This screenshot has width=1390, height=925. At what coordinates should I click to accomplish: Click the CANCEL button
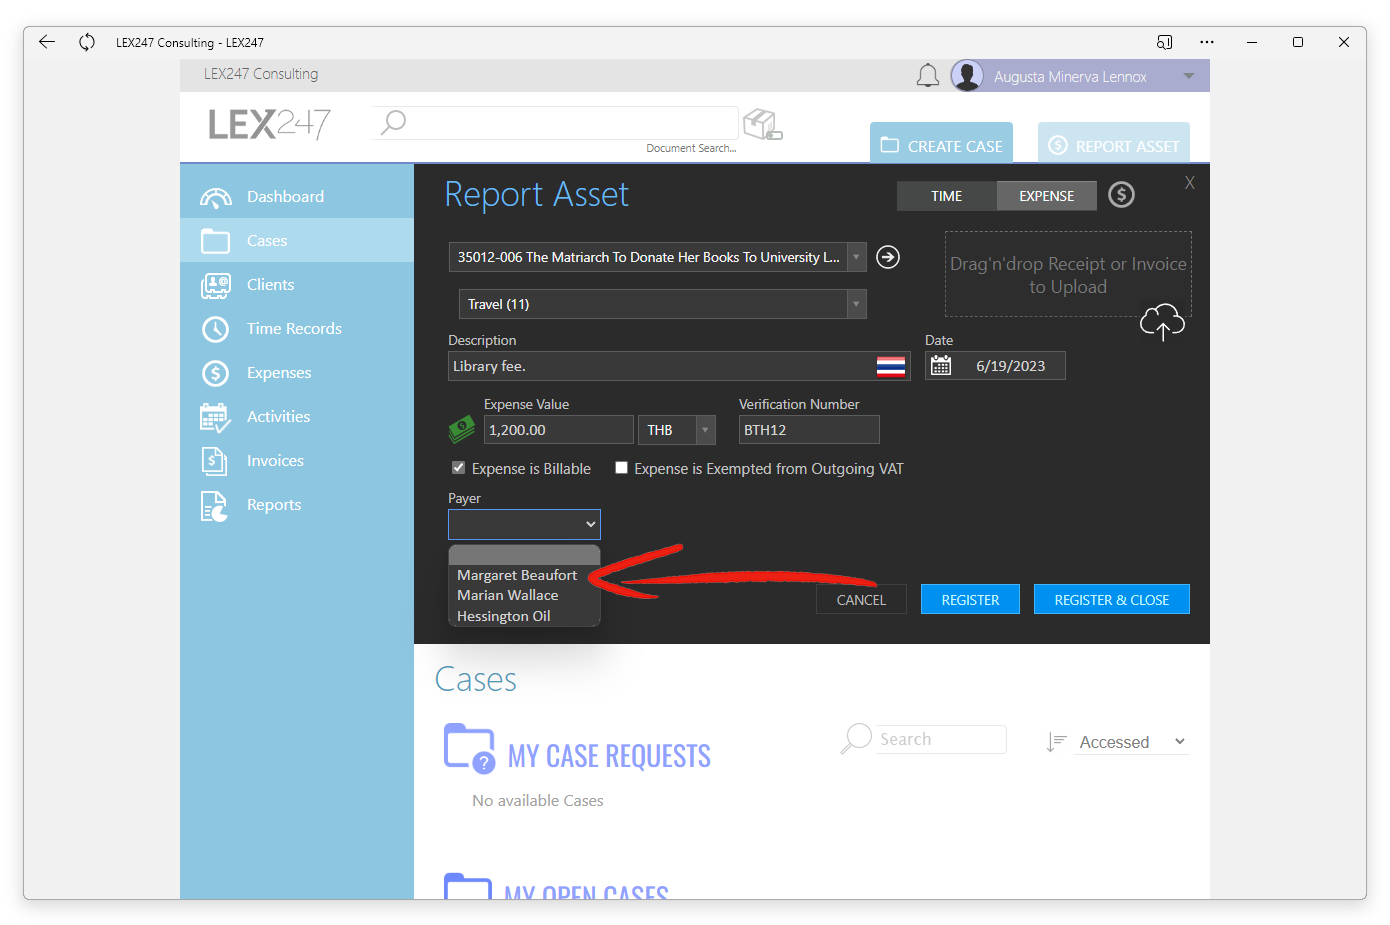pos(861,600)
